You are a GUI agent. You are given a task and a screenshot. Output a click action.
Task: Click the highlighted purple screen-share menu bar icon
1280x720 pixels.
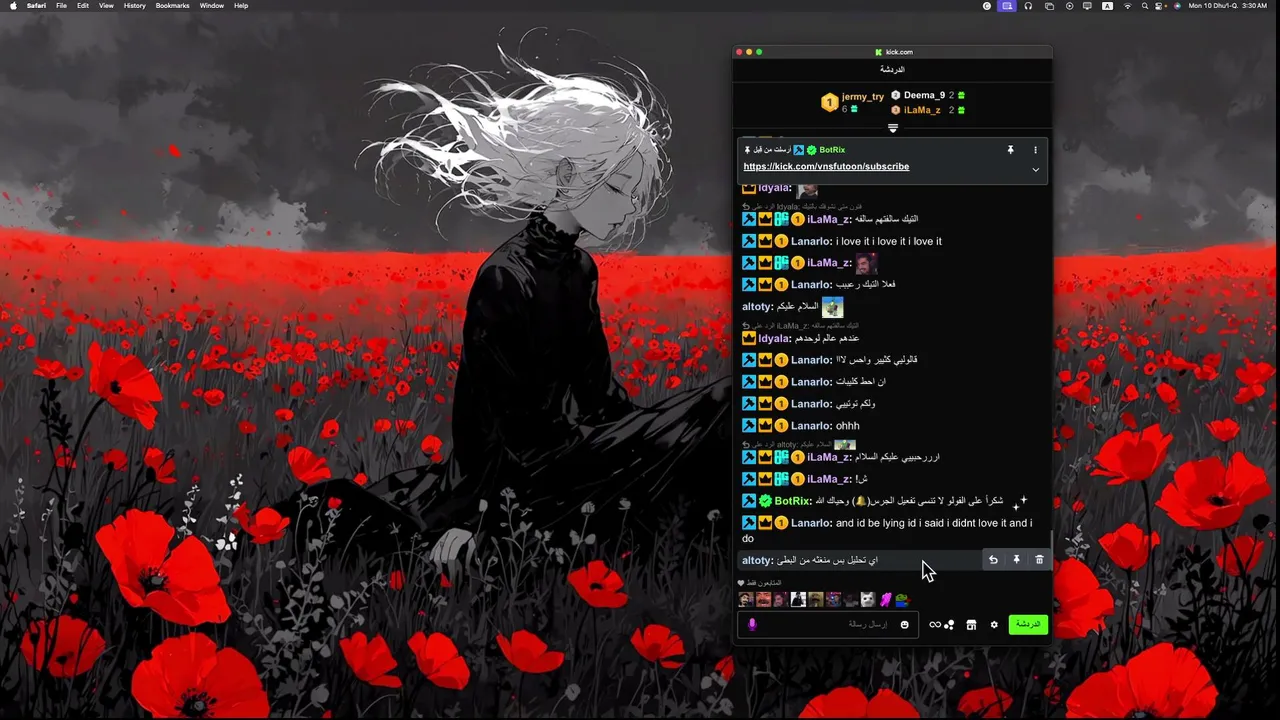tap(1007, 6)
